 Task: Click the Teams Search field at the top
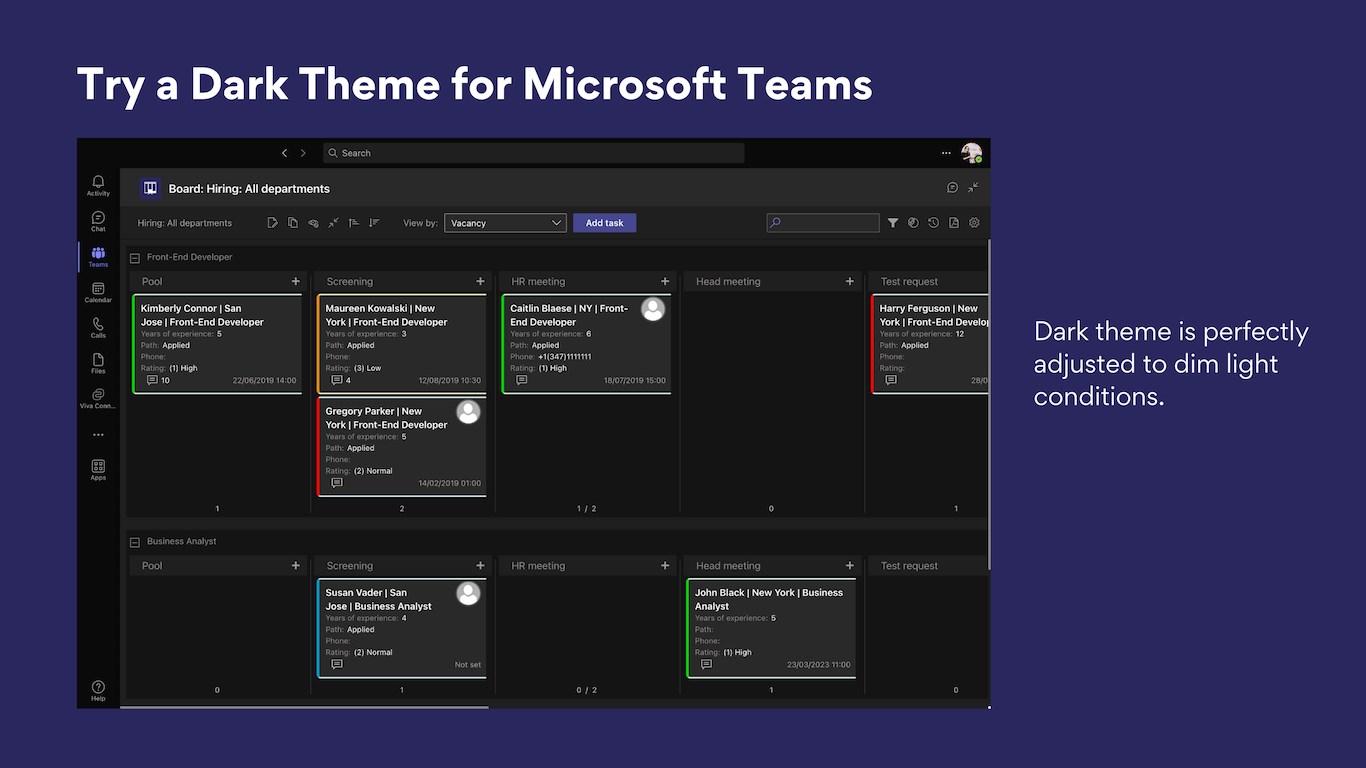click(533, 153)
